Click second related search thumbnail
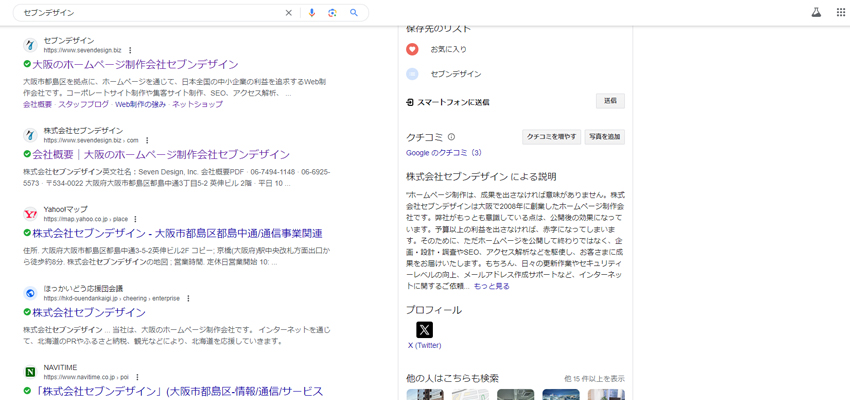This screenshot has width=850, height=400. pos(471,395)
